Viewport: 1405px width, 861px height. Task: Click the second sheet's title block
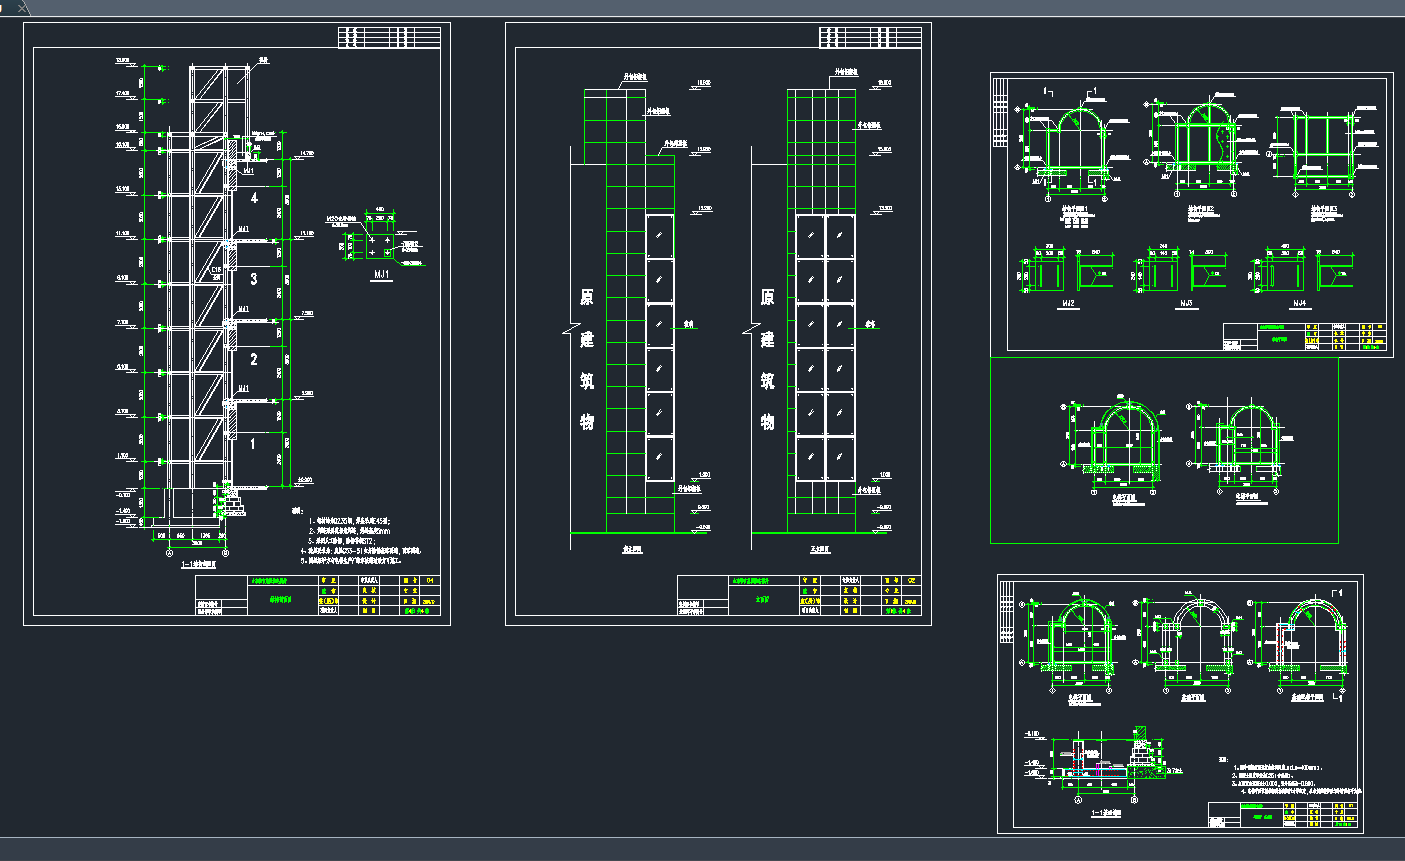point(798,594)
